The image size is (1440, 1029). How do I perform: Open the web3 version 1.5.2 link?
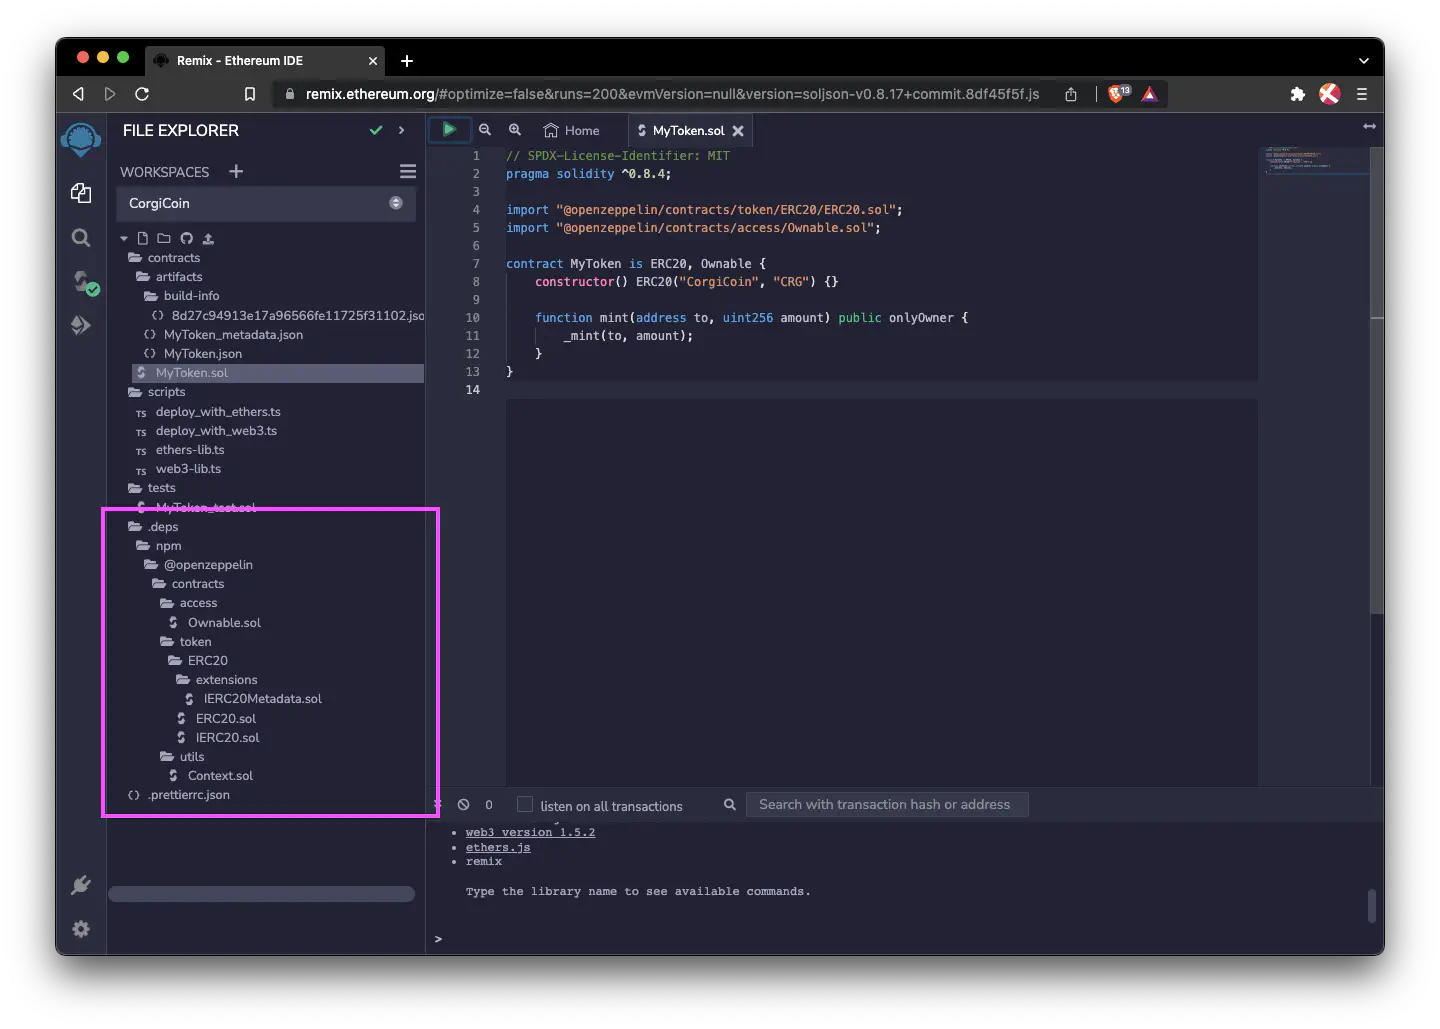click(x=530, y=832)
